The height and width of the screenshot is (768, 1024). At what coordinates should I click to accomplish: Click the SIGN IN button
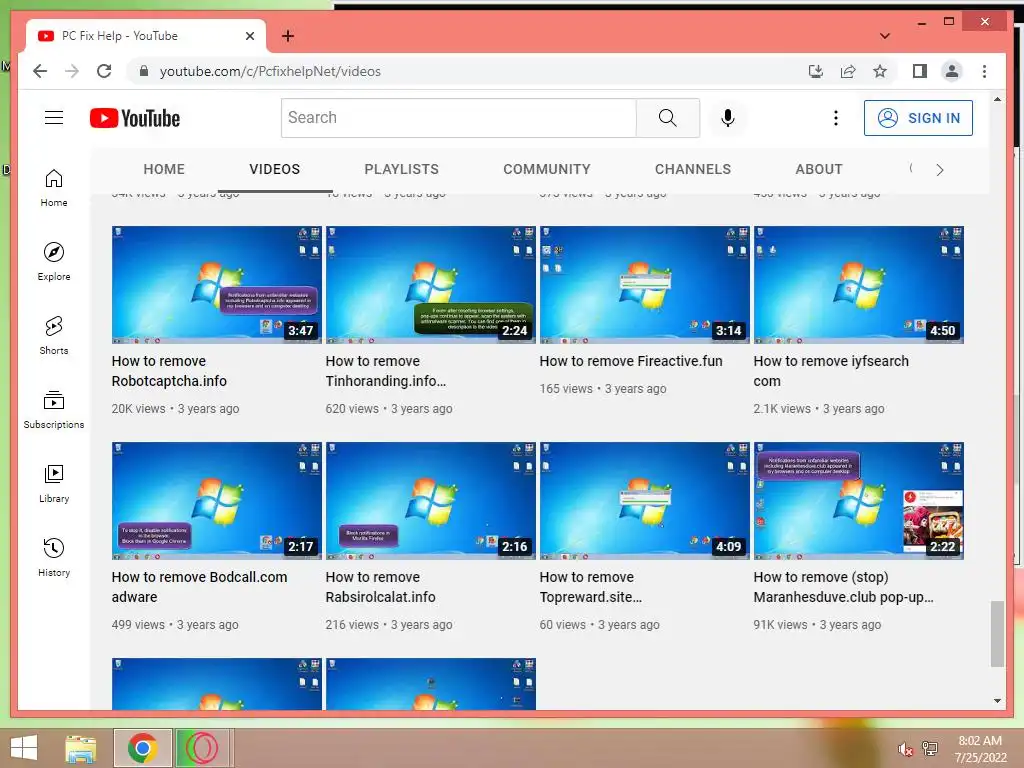click(918, 118)
